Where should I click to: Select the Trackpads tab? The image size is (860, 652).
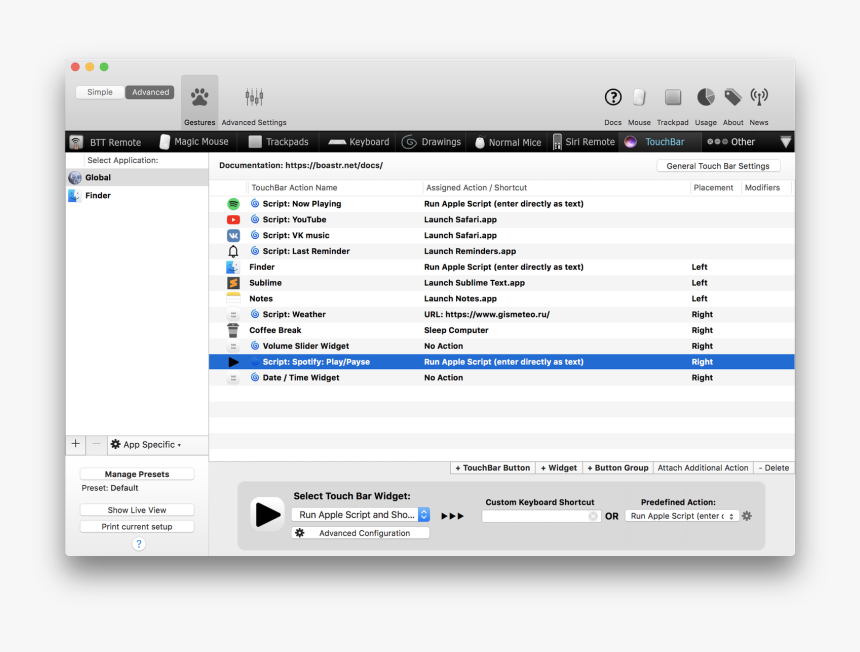[x=279, y=142]
